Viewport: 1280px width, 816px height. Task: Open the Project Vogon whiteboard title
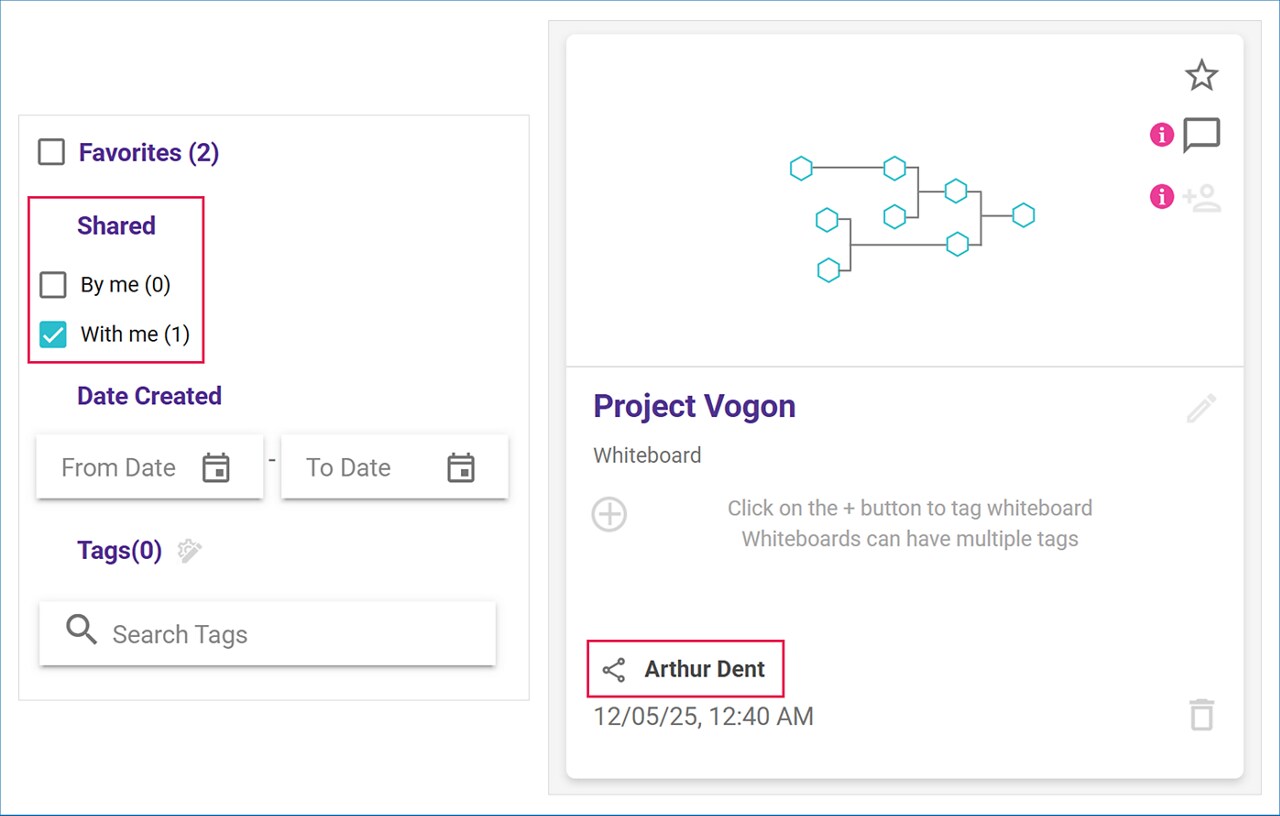coord(694,406)
